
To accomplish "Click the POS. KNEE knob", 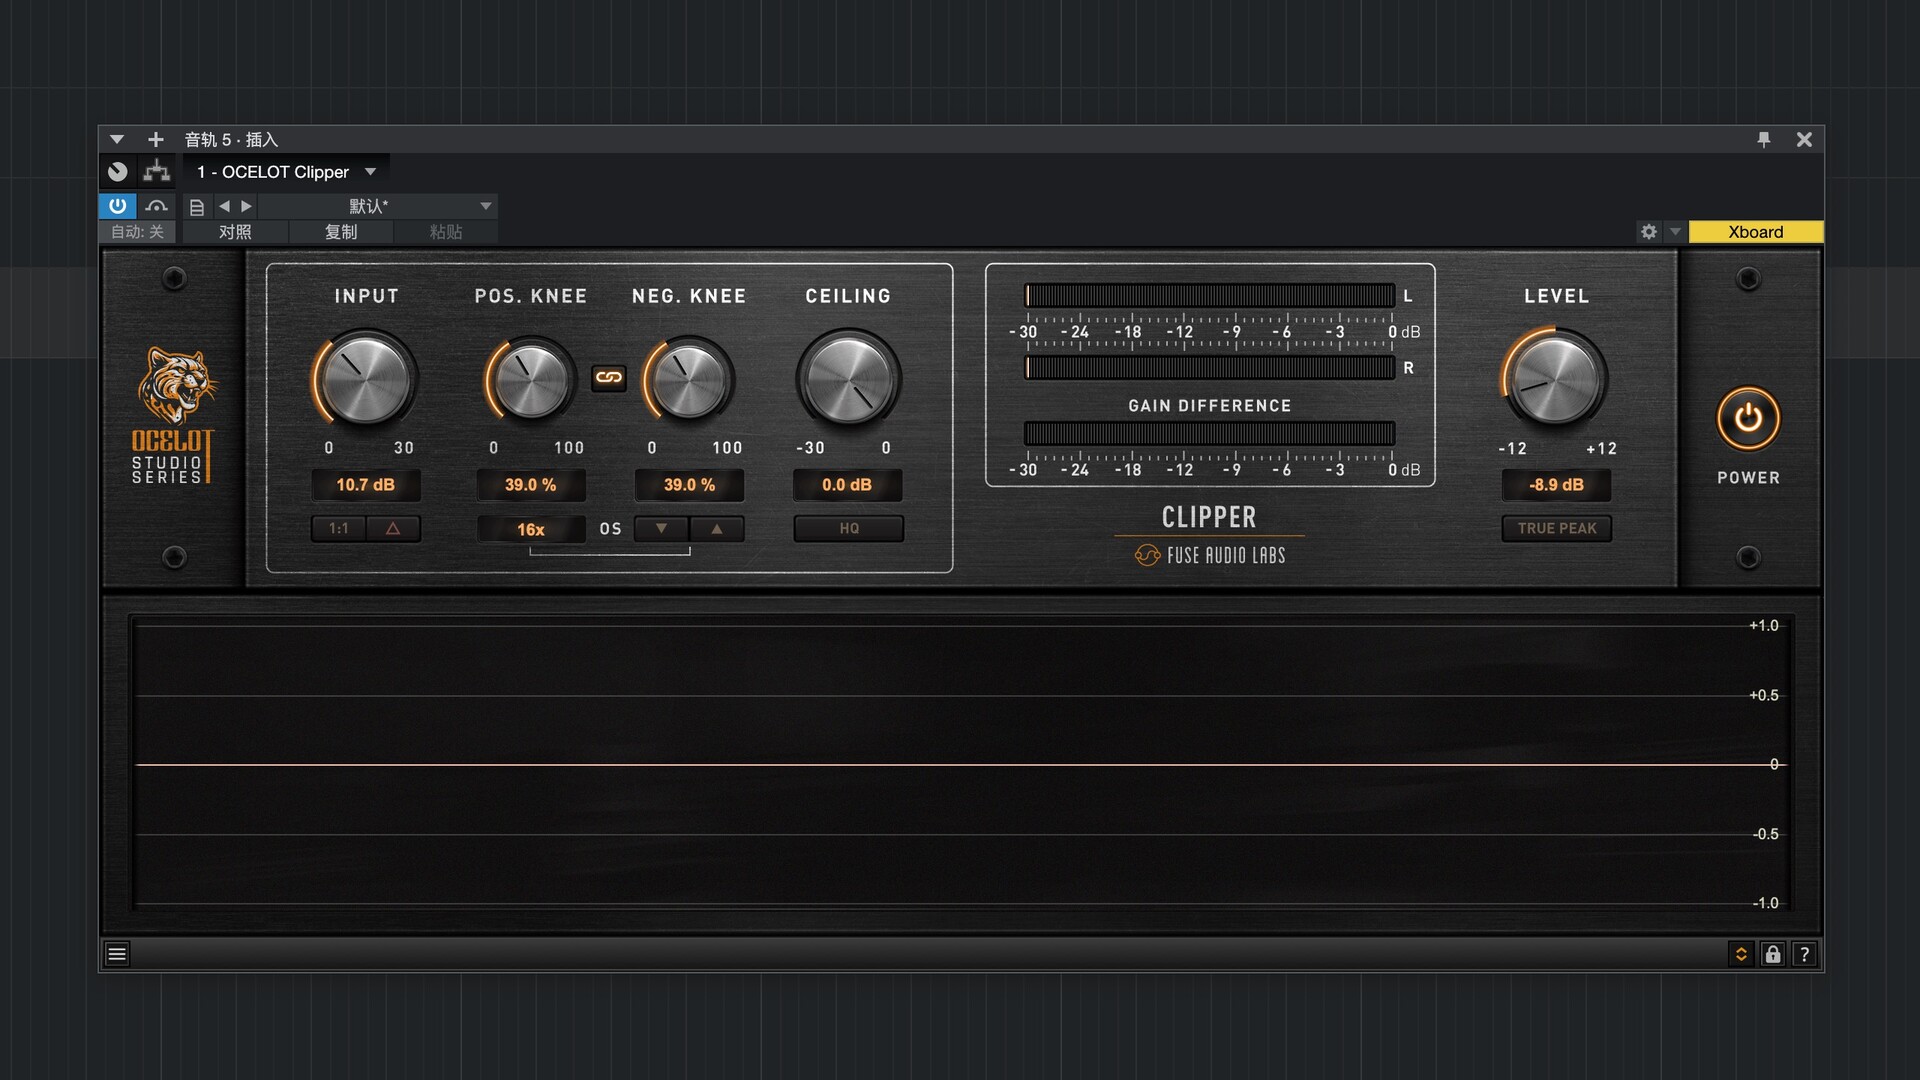I will 531,381.
